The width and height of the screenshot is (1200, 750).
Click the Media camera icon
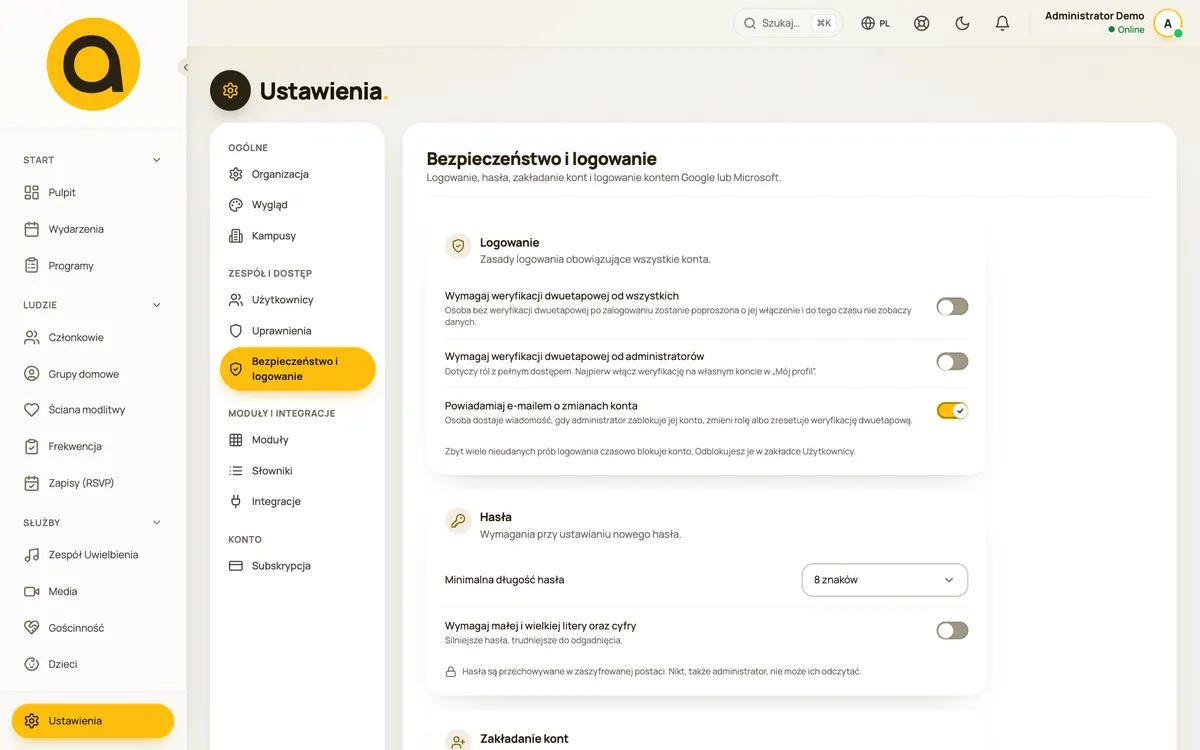click(x=32, y=591)
